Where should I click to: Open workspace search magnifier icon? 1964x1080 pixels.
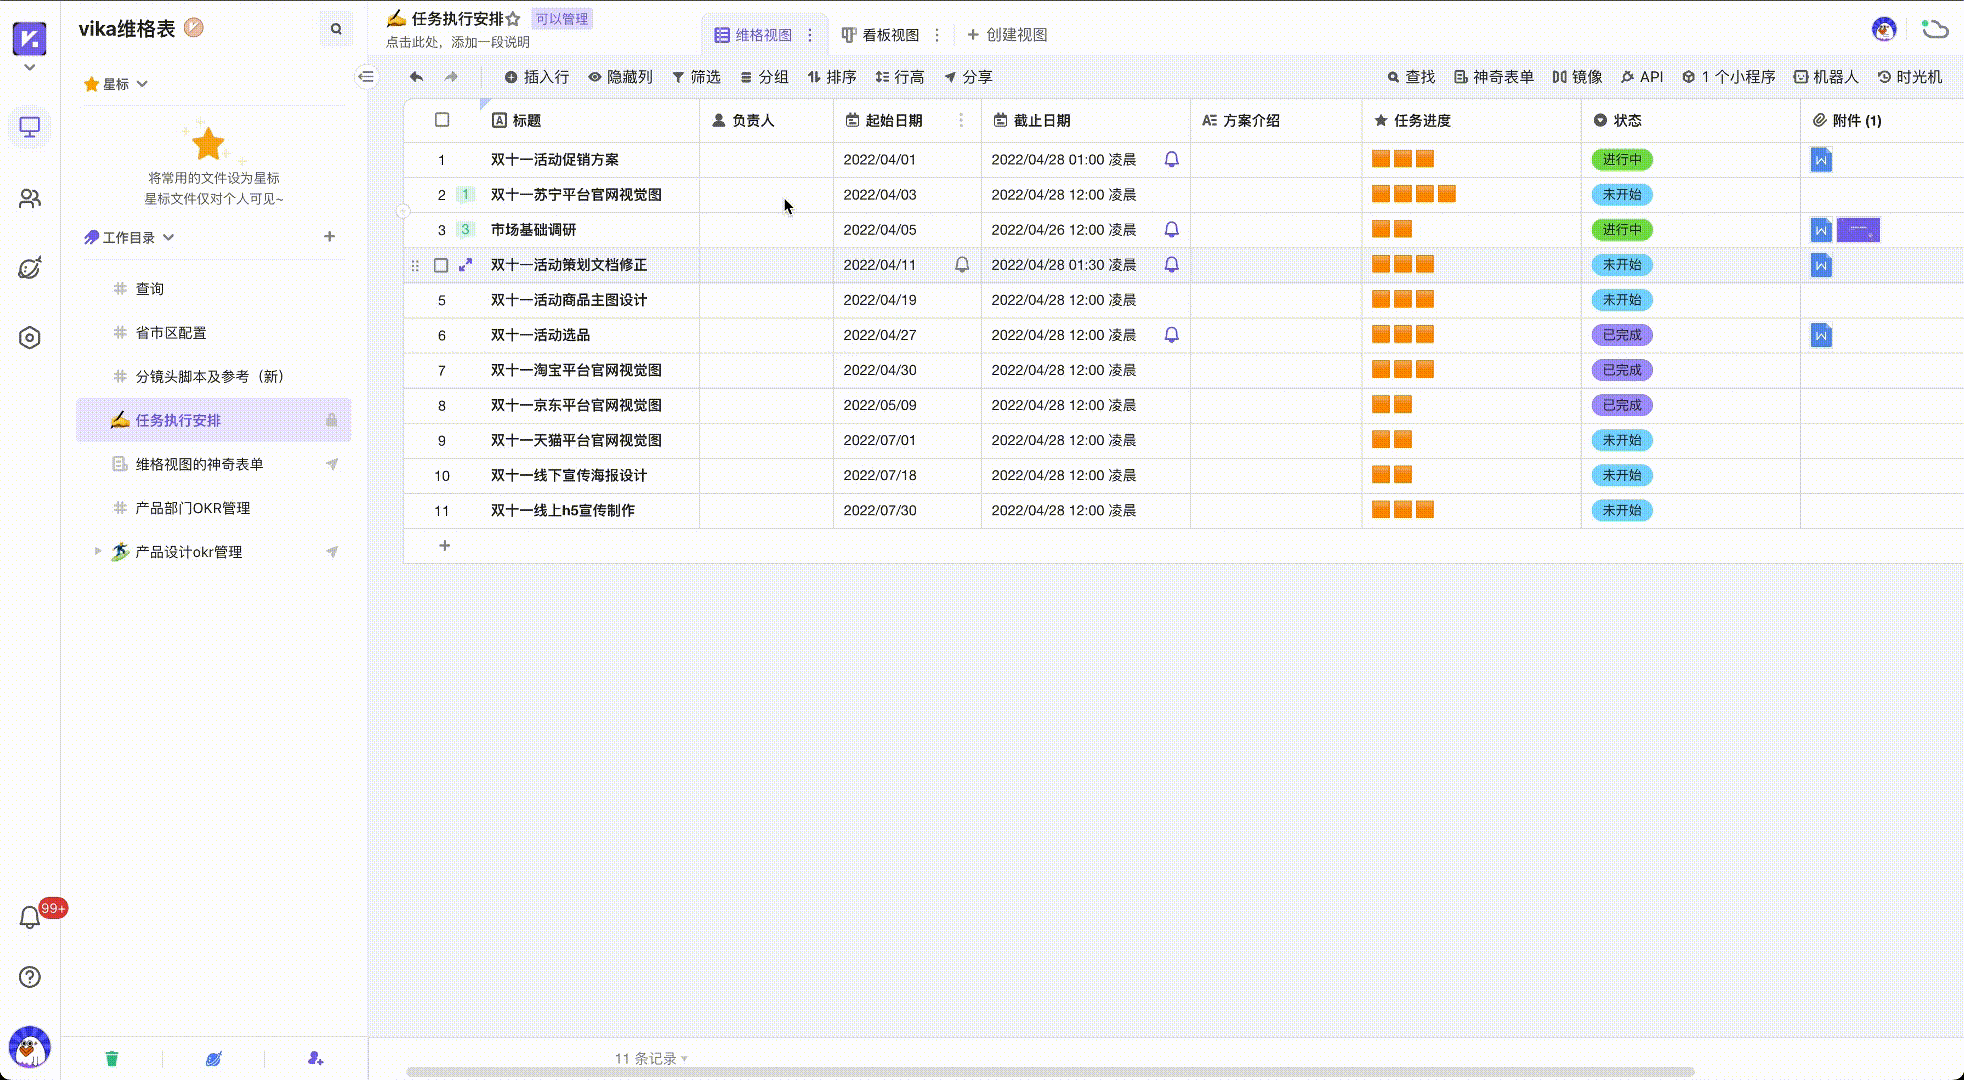click(x=336, y=29)
